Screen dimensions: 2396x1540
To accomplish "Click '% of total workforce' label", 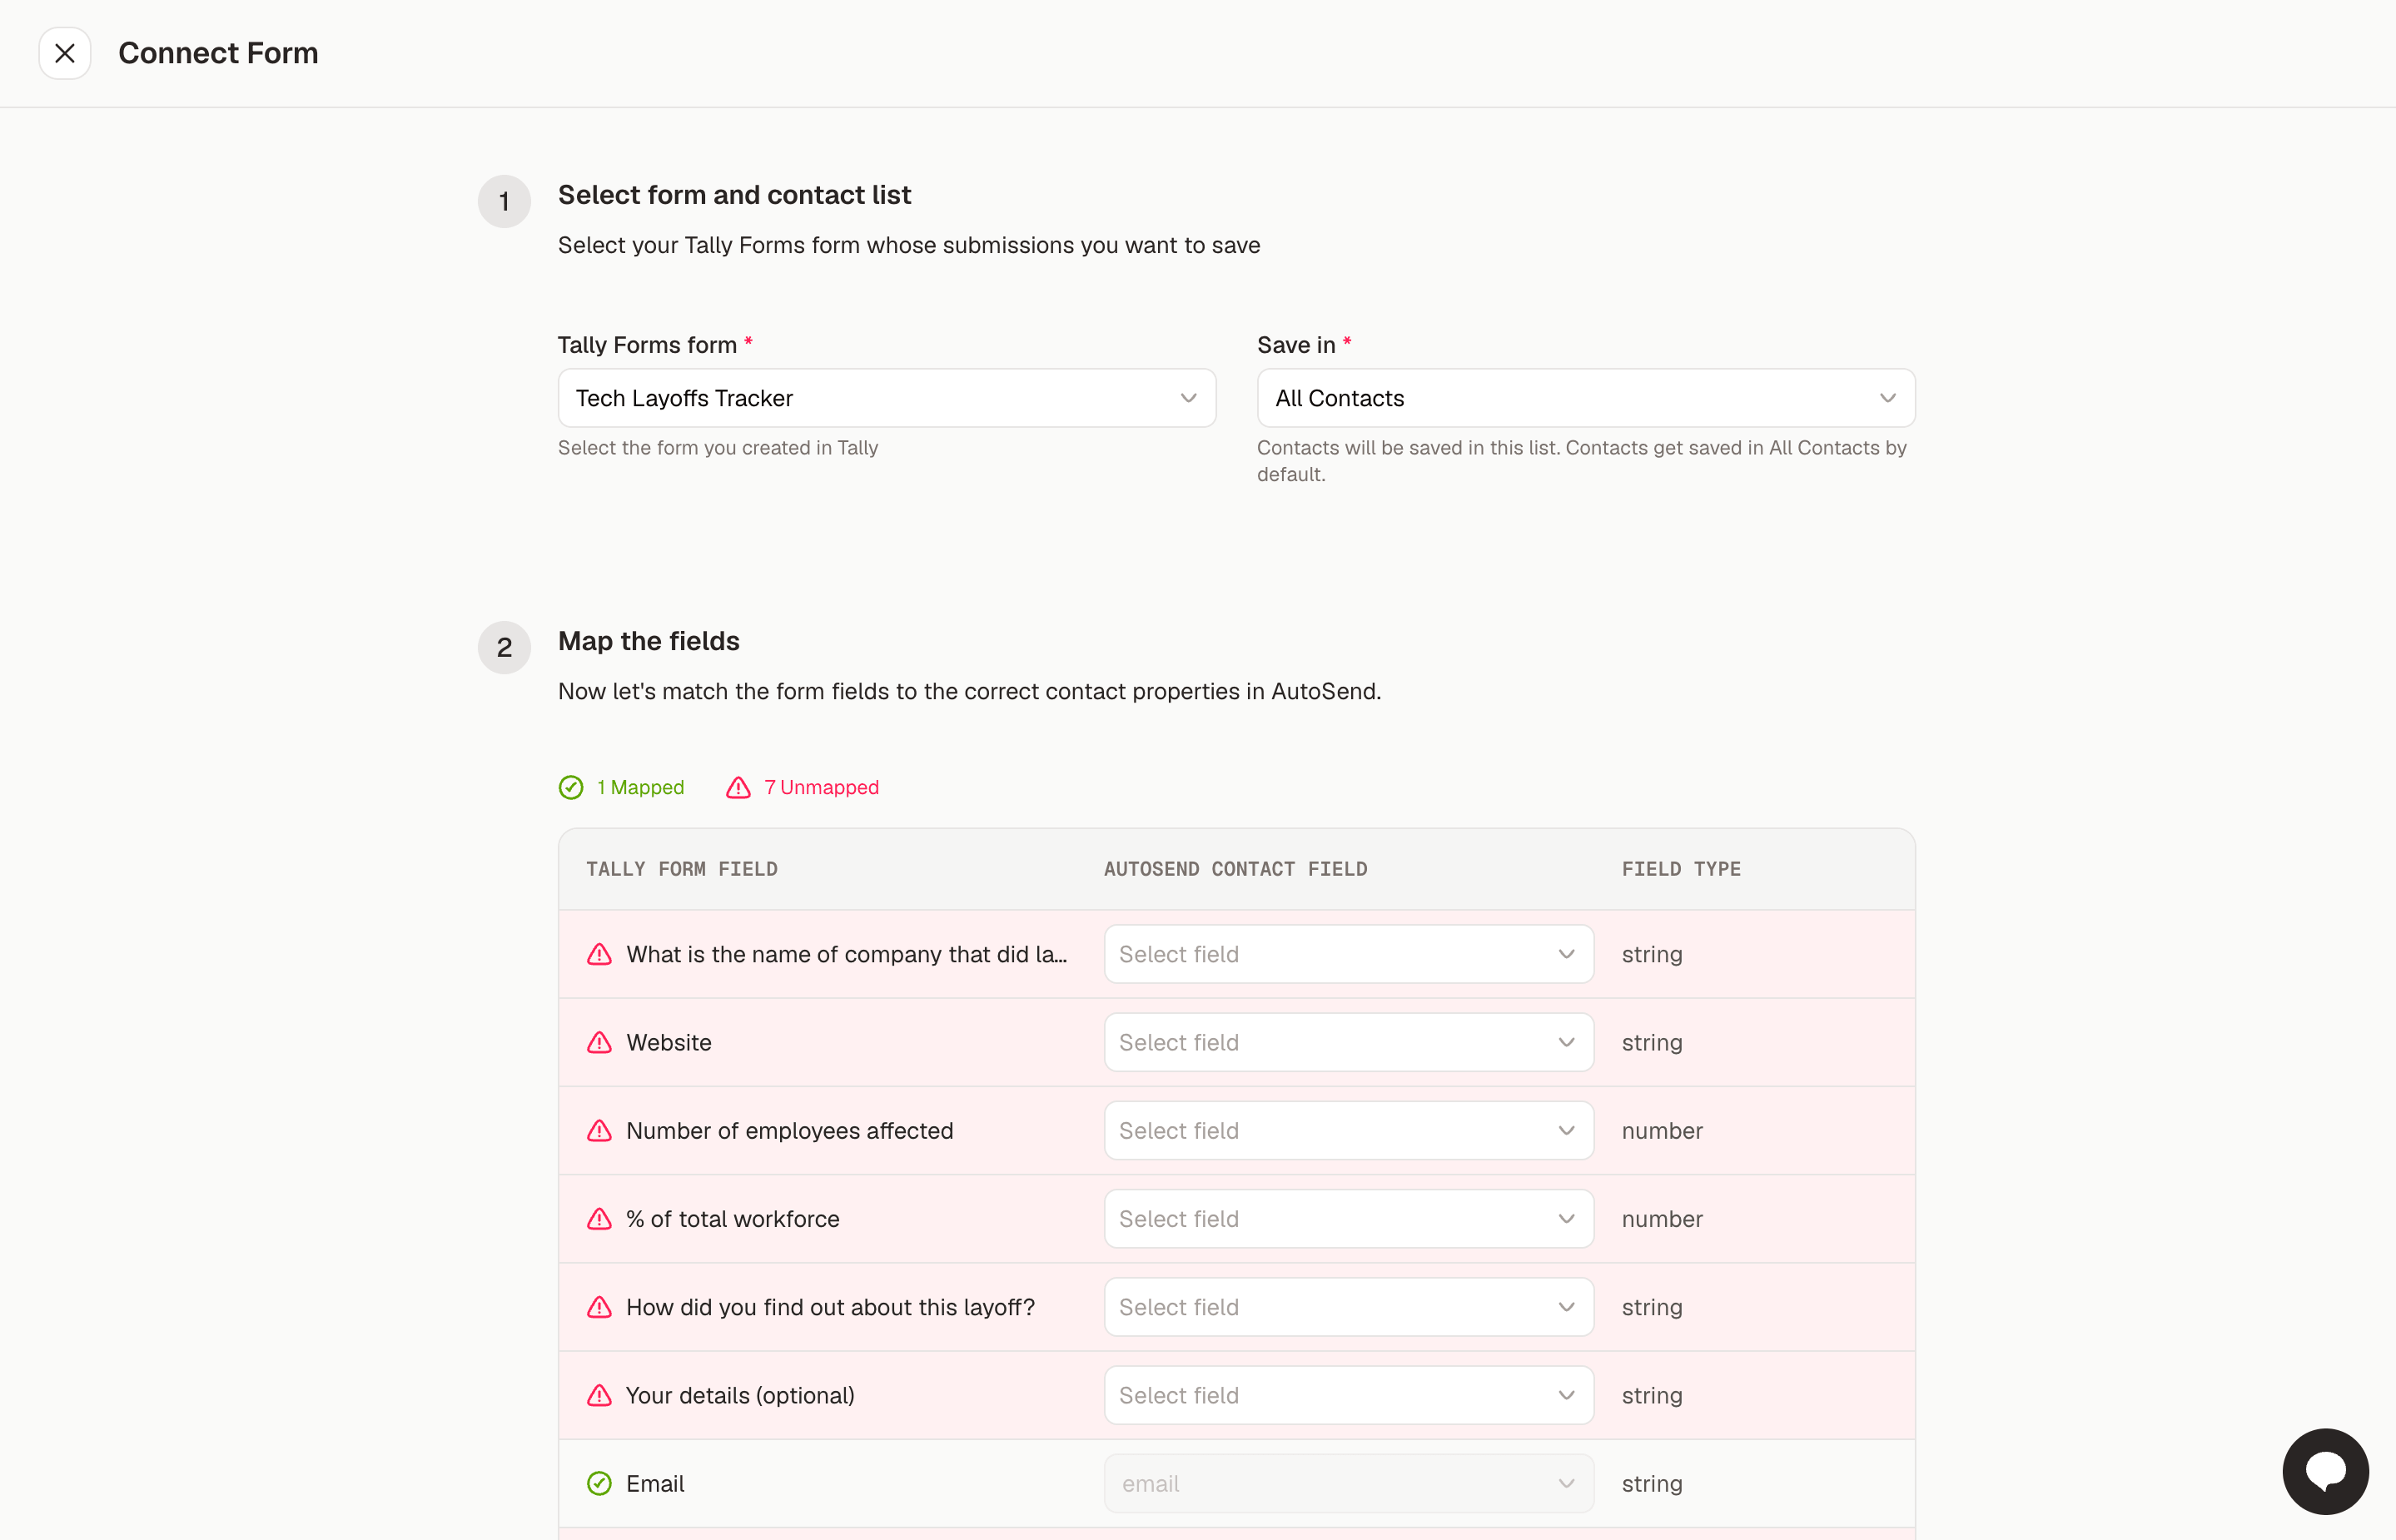I will (733, 1218).
